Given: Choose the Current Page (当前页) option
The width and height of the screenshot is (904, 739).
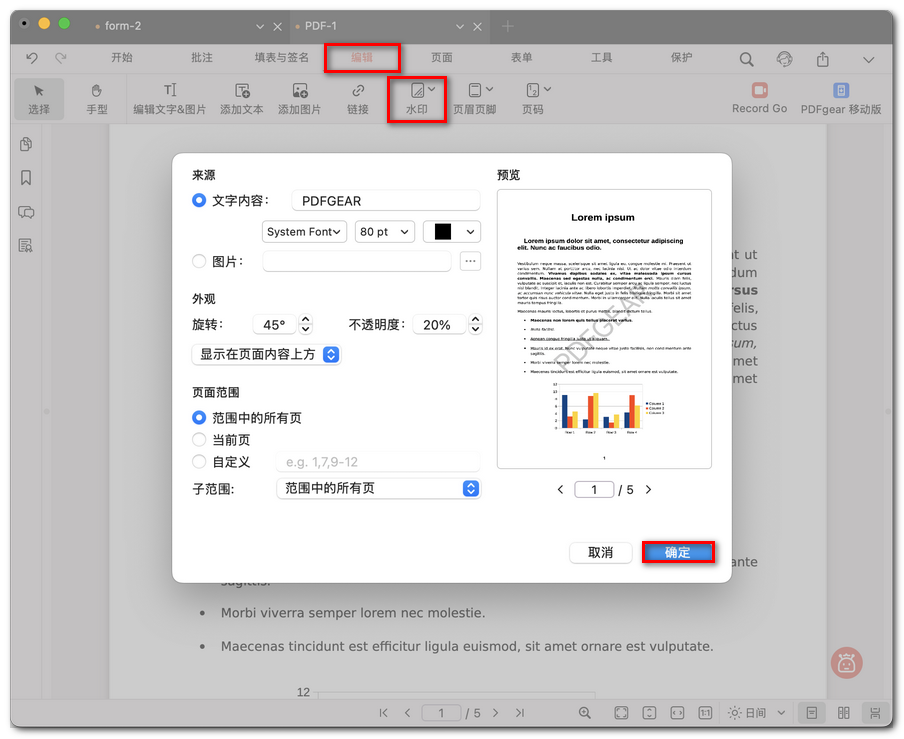Looking at the screenshot, I should click(199, 440).
